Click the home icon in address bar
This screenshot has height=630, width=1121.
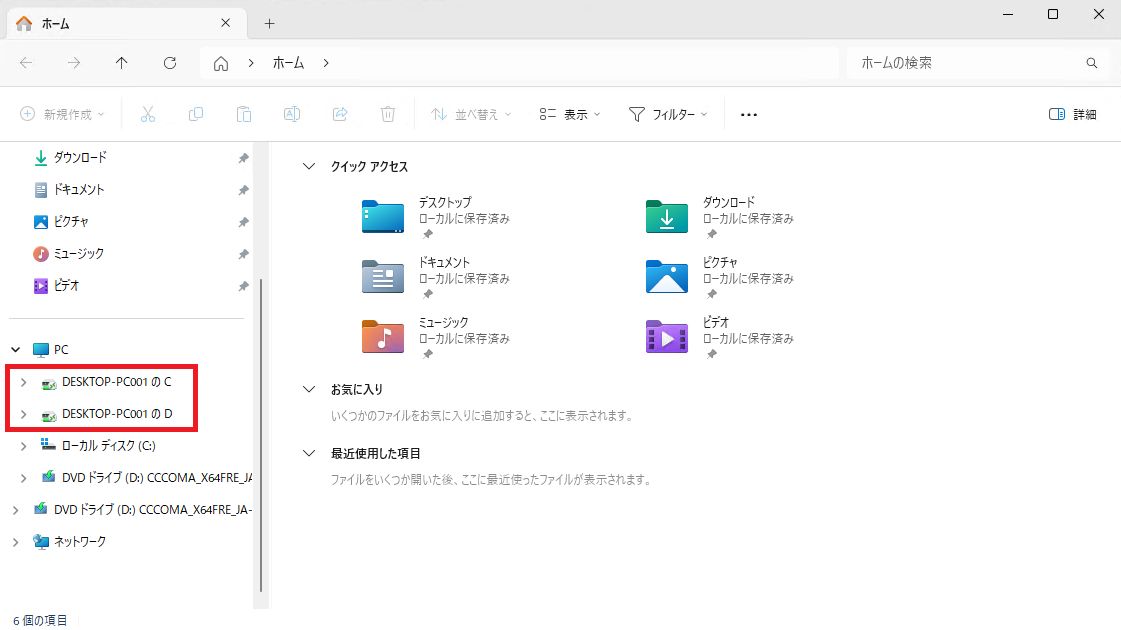point(221,64)
